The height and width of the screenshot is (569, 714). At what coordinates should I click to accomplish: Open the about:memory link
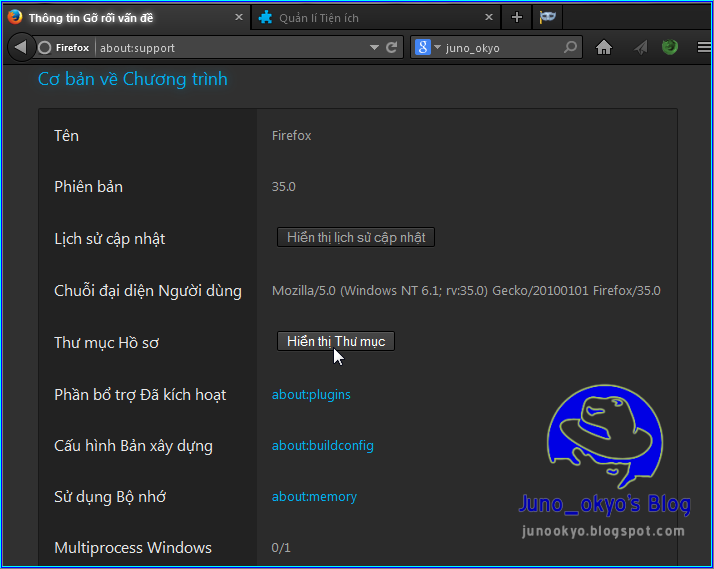(314, 496)
